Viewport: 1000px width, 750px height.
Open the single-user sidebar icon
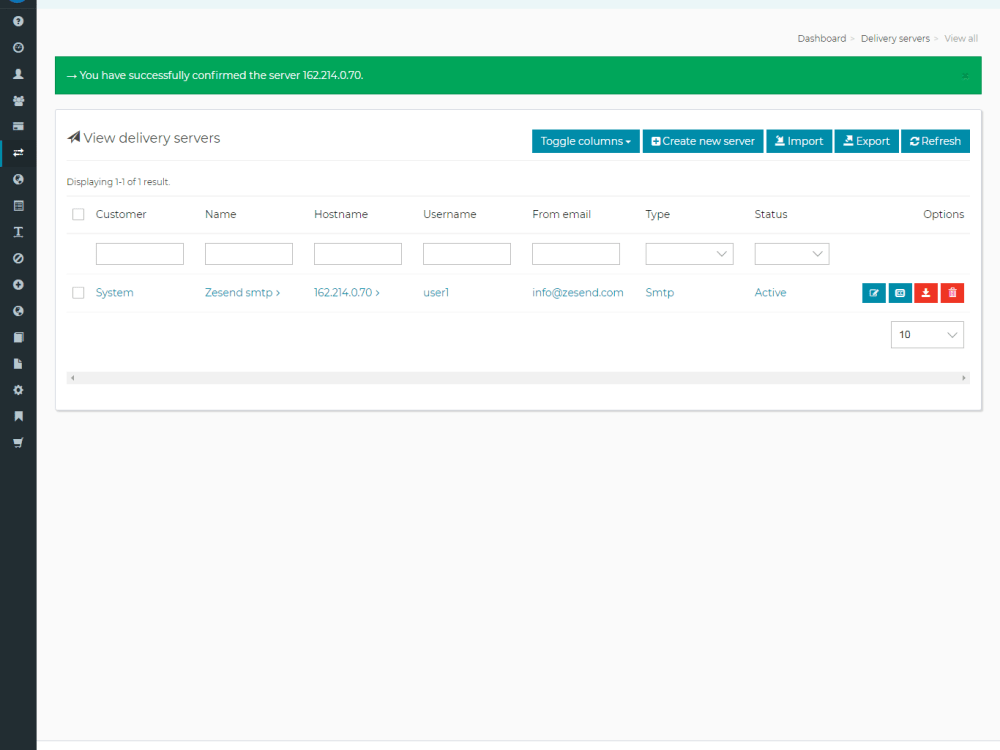[18, 74]
